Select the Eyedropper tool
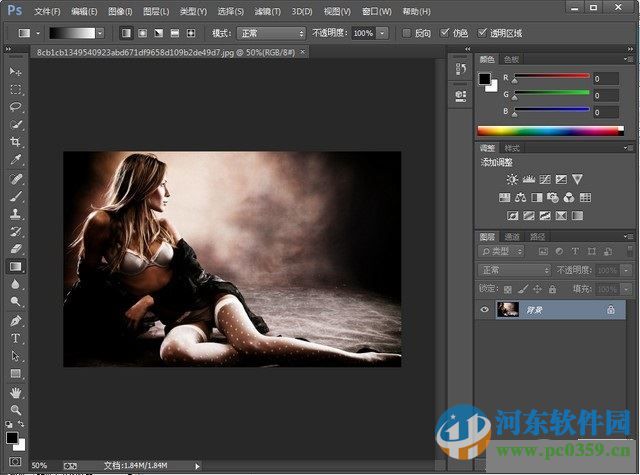 [x=15, y=159]
